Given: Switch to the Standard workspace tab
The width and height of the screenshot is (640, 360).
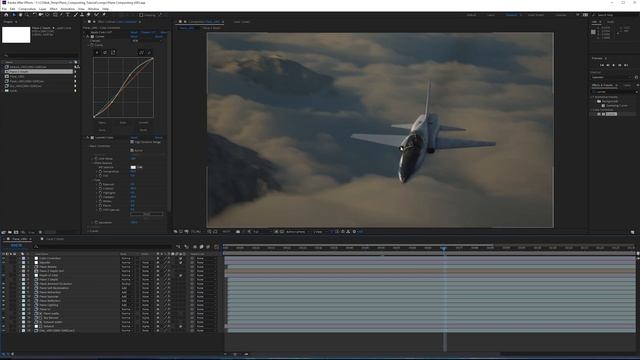Looking at the screenshot, I should (x=511, y=15).
